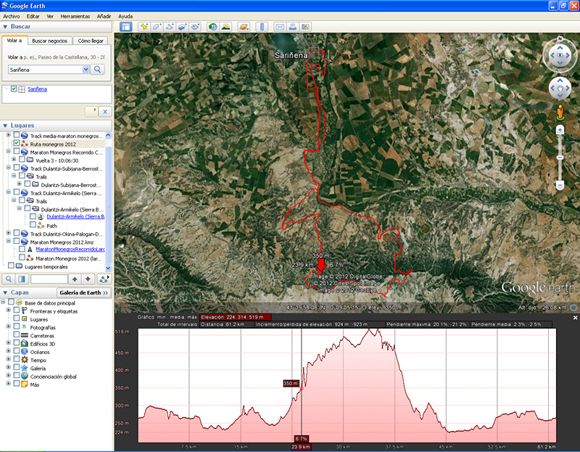Open the search box dropdown arrow
Screen dimensions: 580x452
click(86, 69)
